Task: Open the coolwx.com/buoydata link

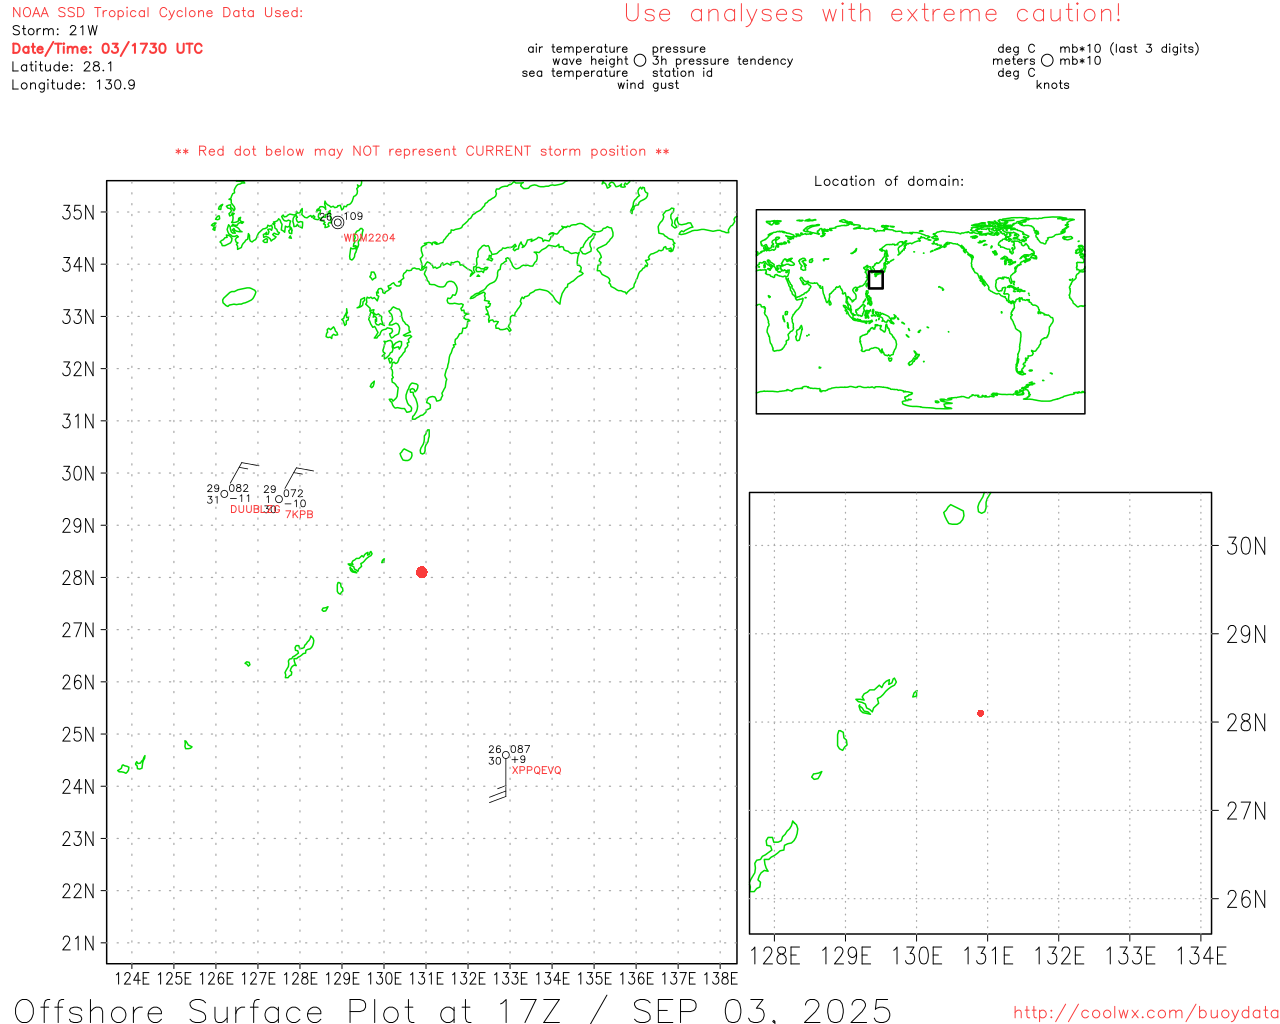Action: click(1146, 1013)
